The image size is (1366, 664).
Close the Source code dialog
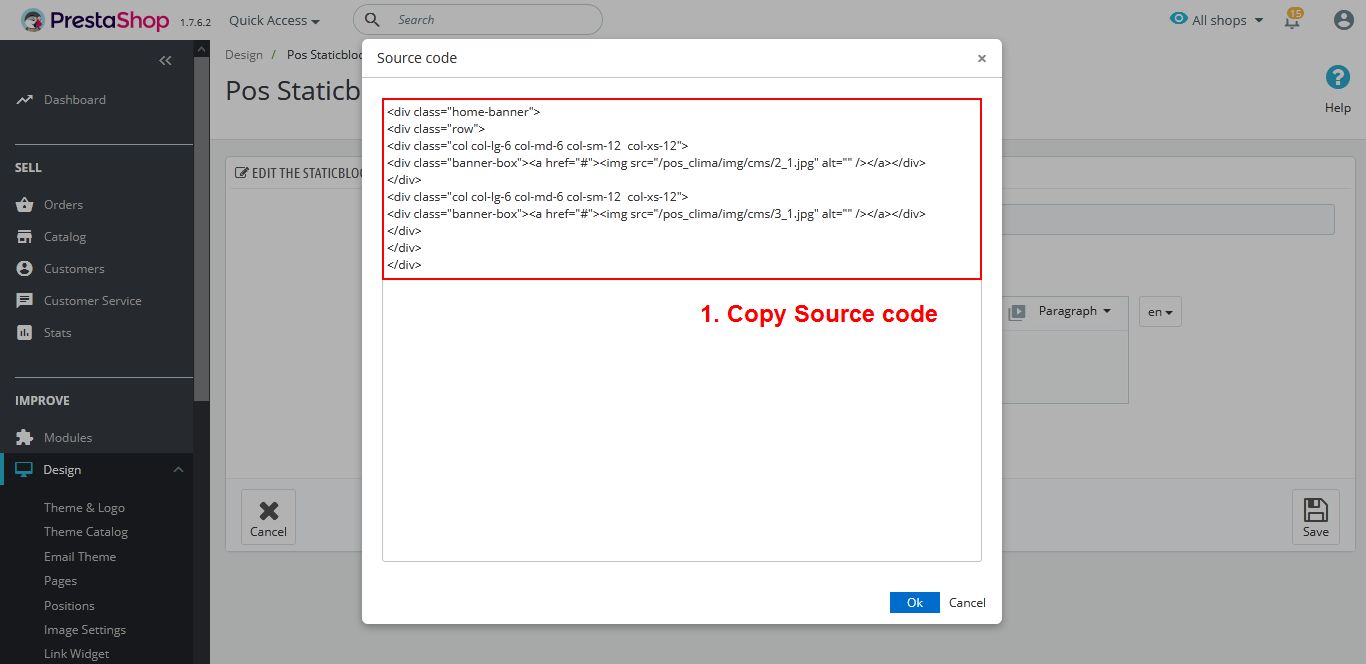(981, 59)
